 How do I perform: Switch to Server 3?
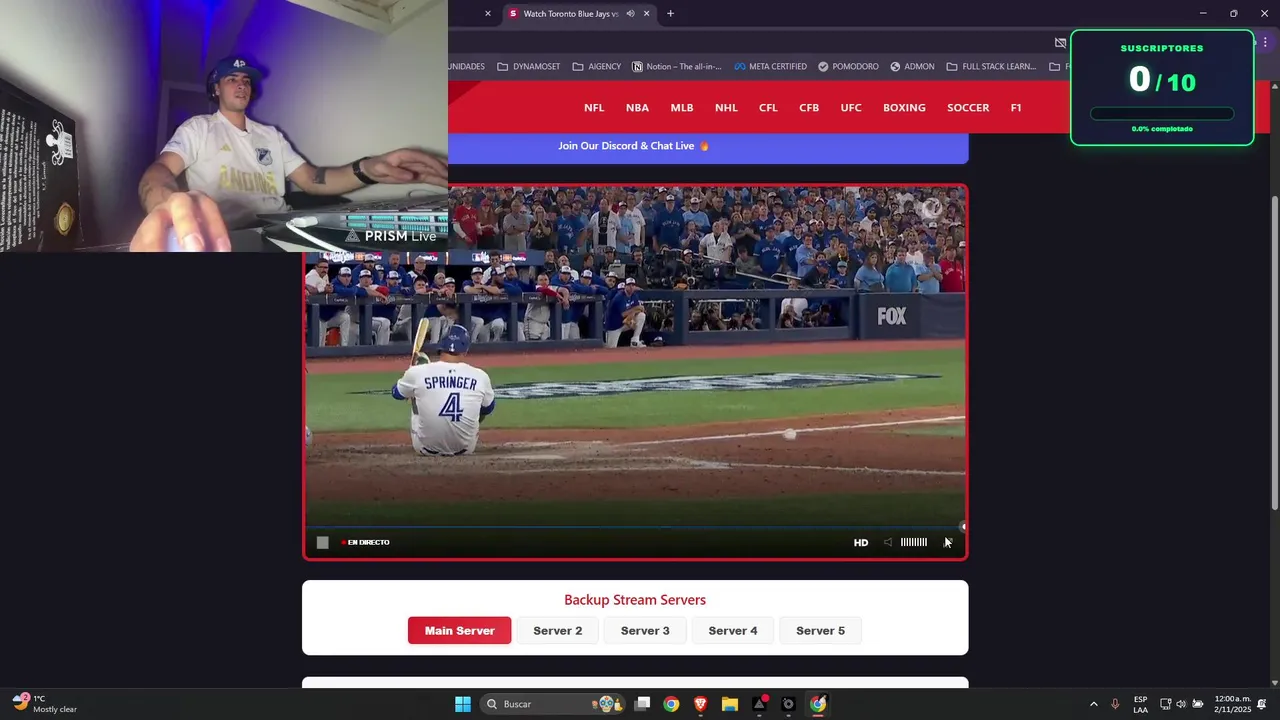pos(645,631)
